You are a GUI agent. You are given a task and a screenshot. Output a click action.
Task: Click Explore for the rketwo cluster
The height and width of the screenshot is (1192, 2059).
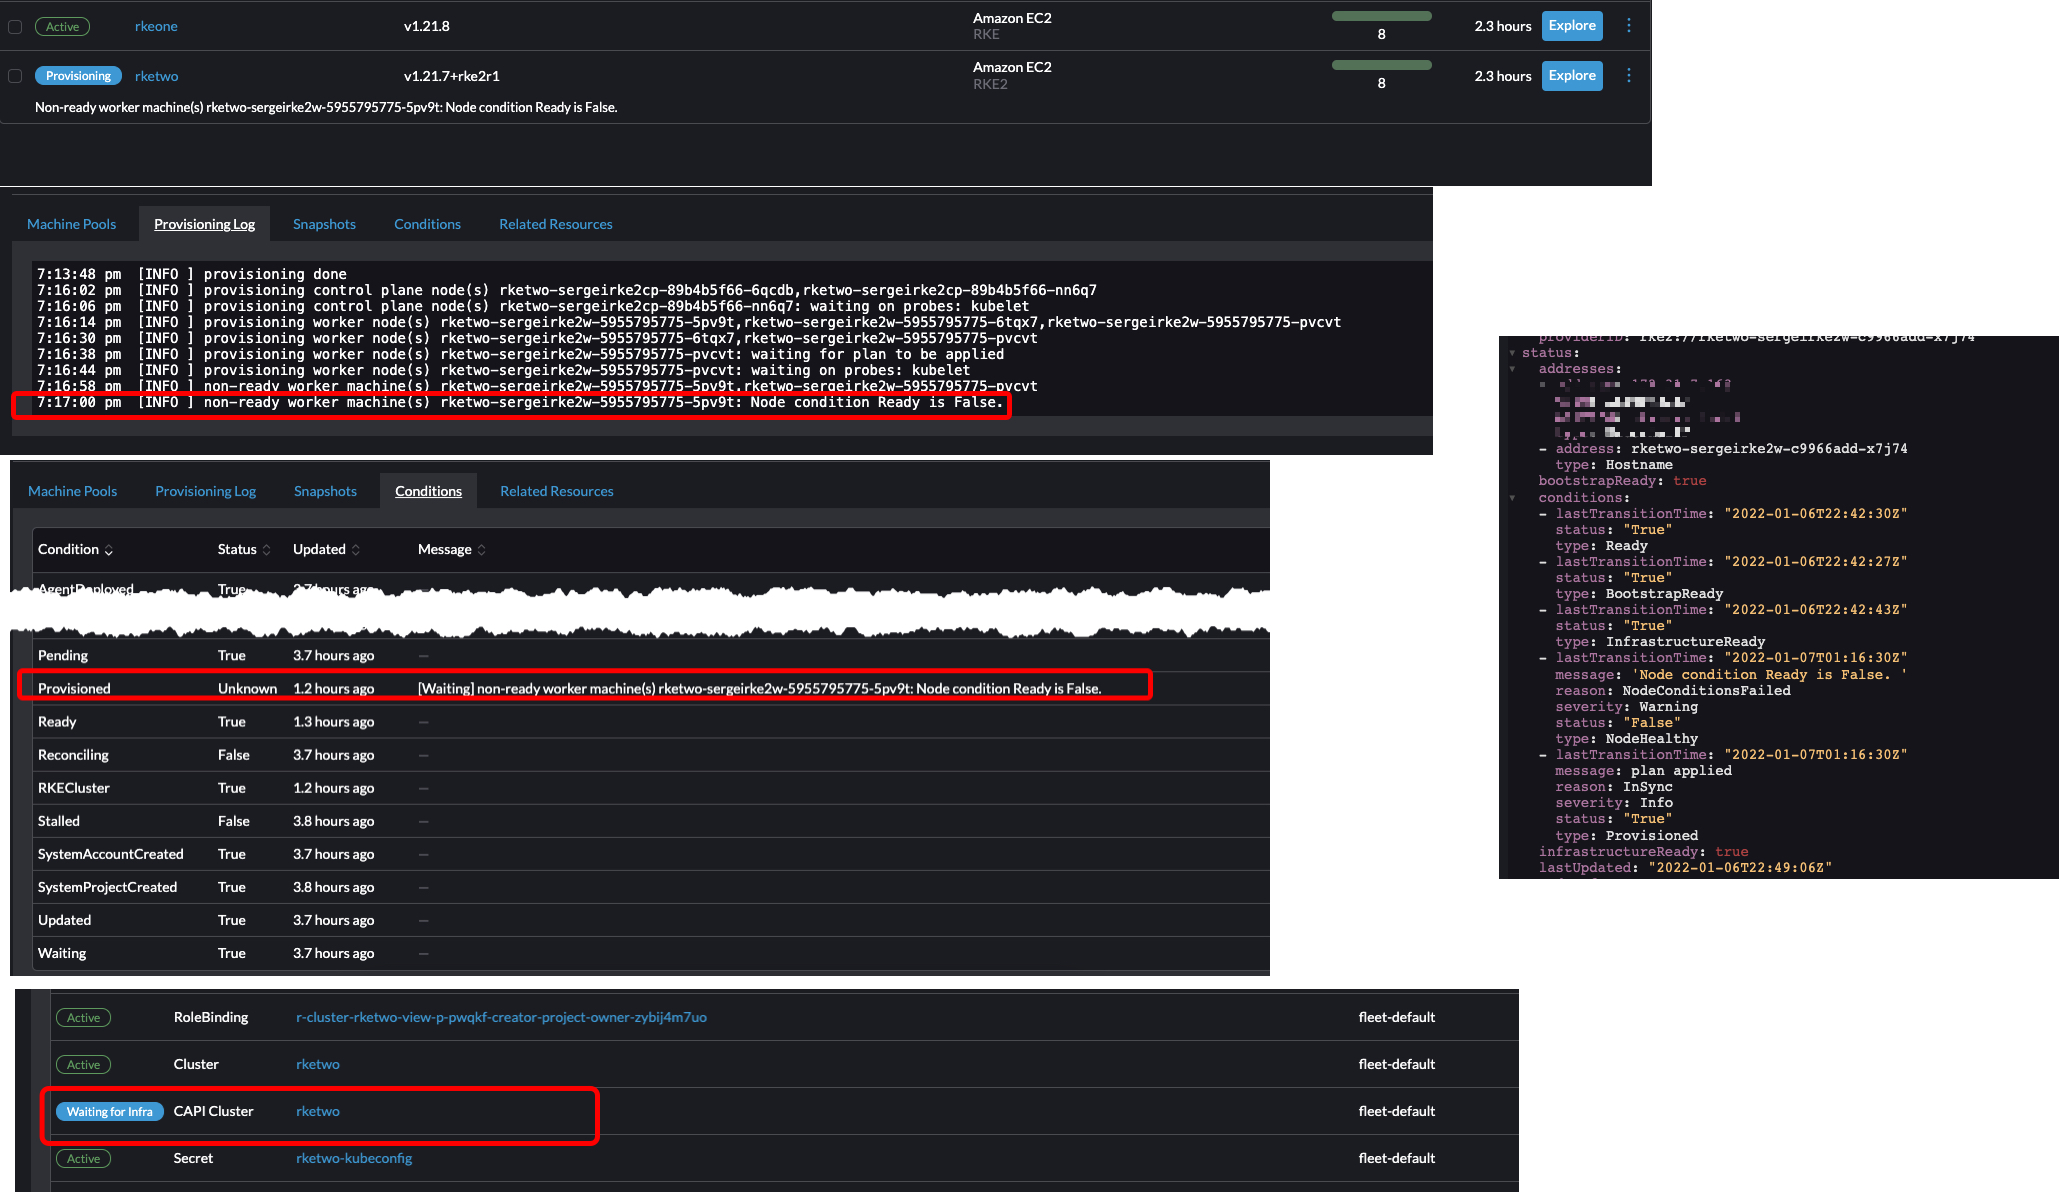1571,75
